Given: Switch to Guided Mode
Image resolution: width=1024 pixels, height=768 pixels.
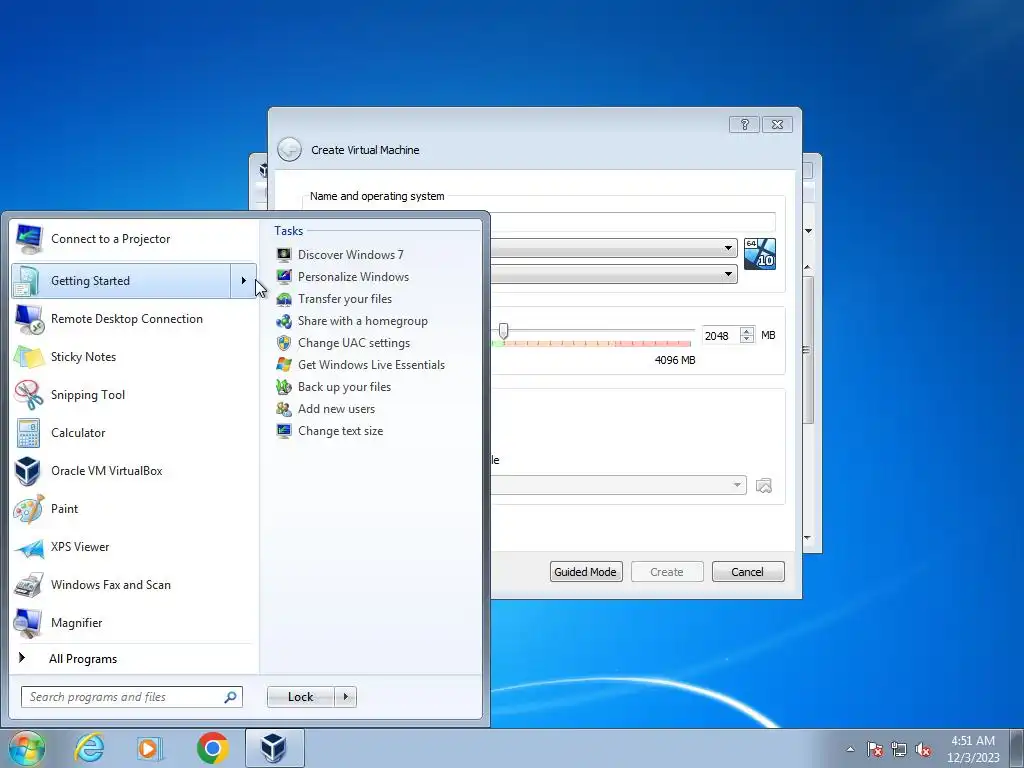Looking at the screenshot, I should tap(586, 572).
